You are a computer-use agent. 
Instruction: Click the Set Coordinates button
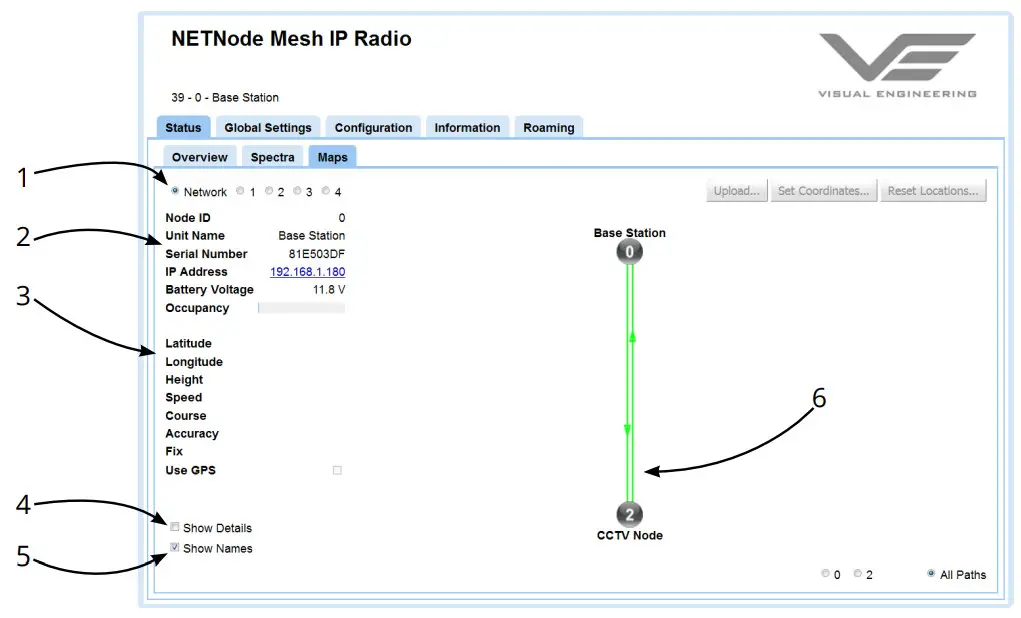coord(823,190)
